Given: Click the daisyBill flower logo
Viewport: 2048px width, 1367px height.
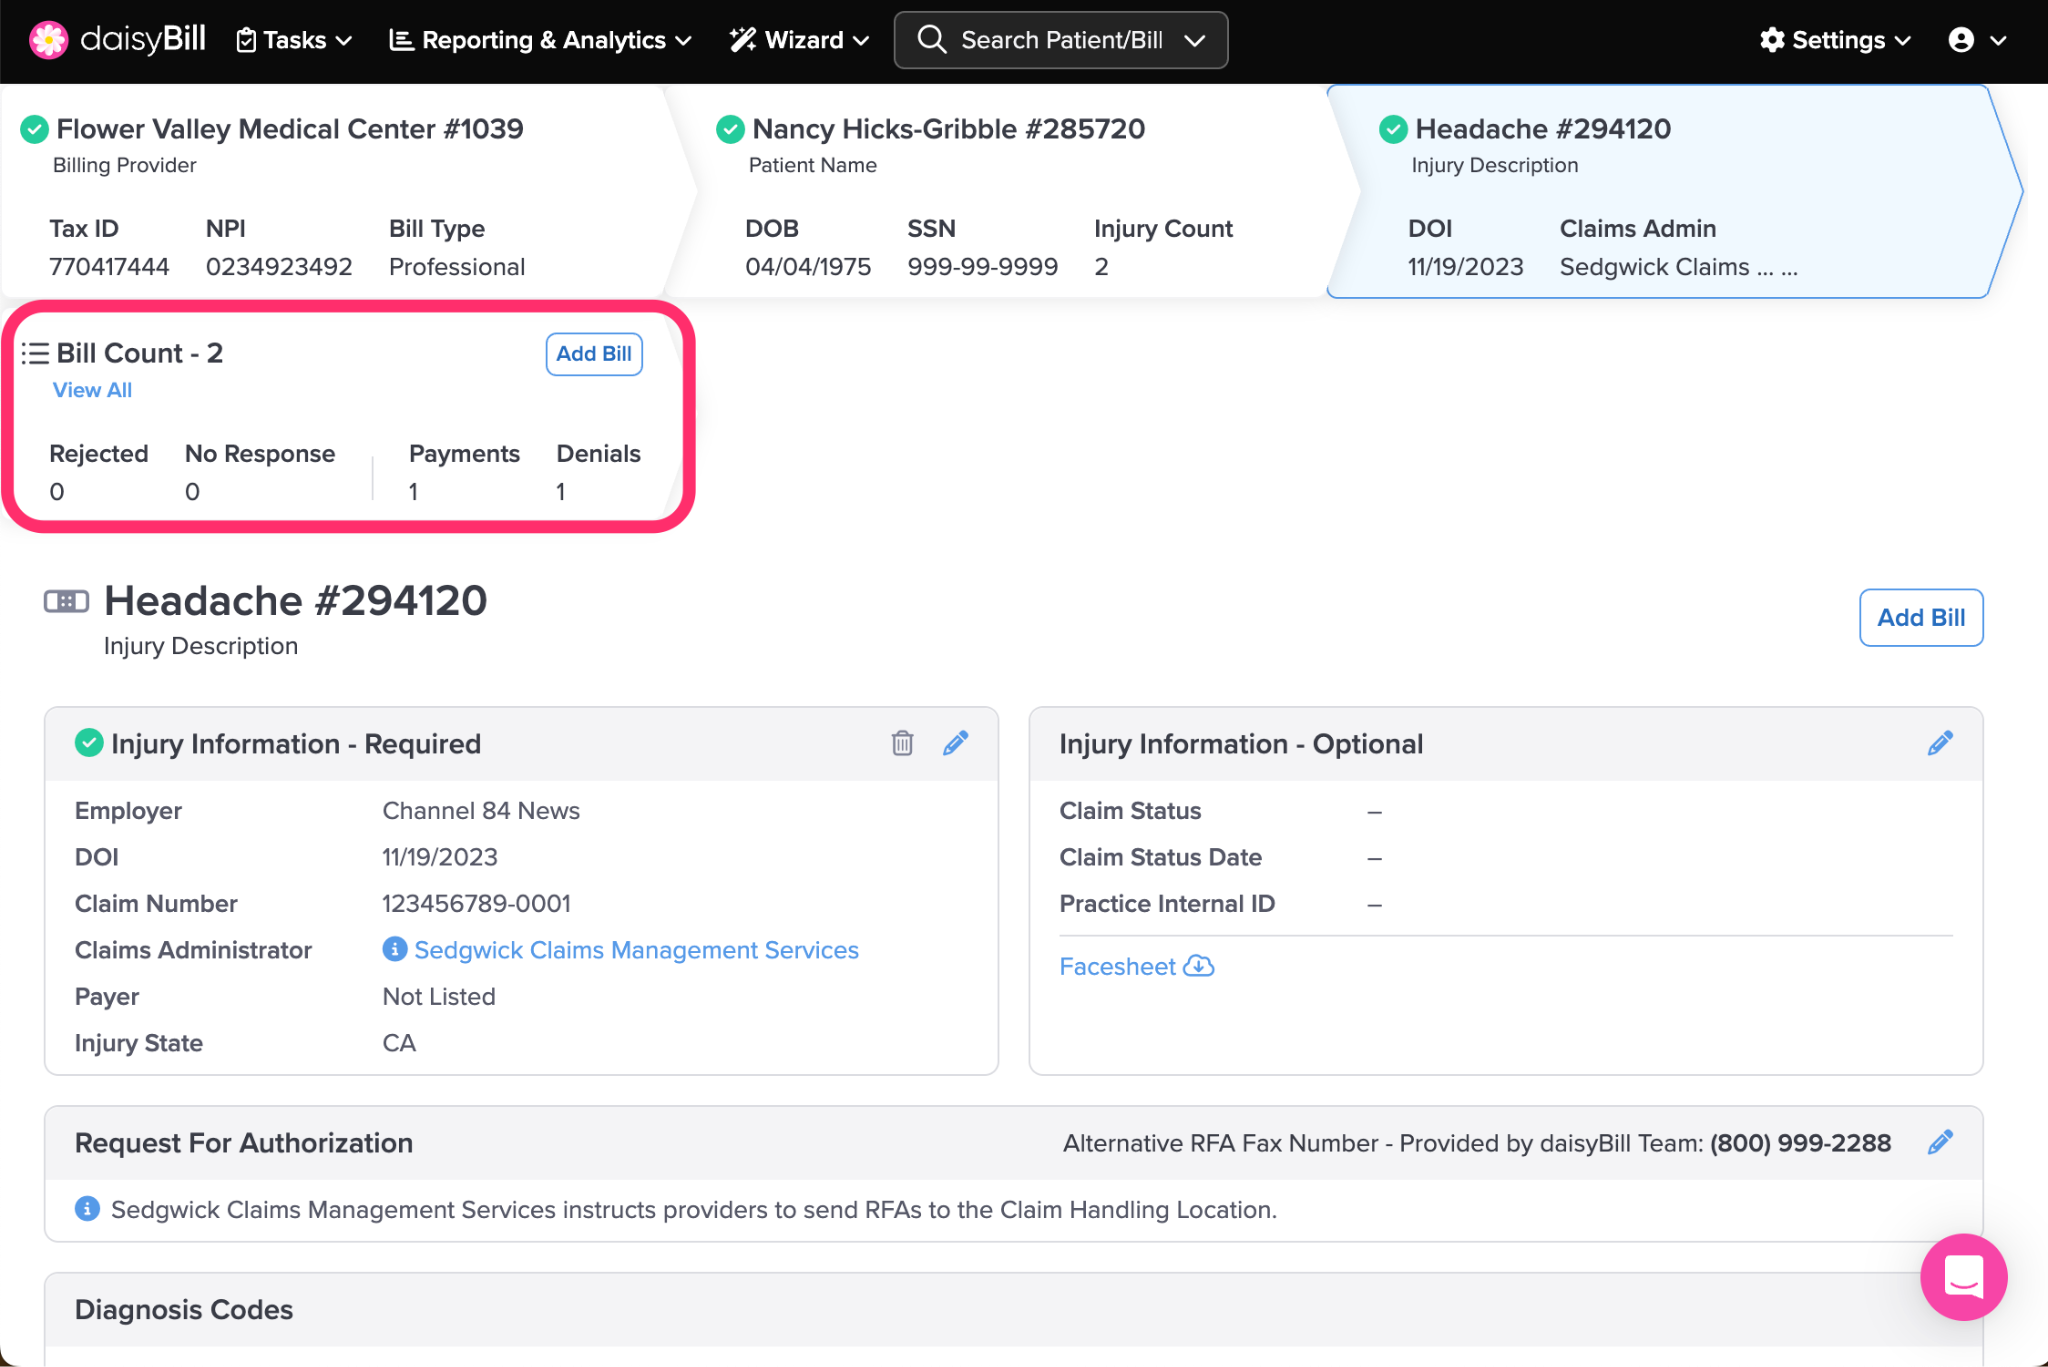Looking at the screenshot, I should 48,40.
